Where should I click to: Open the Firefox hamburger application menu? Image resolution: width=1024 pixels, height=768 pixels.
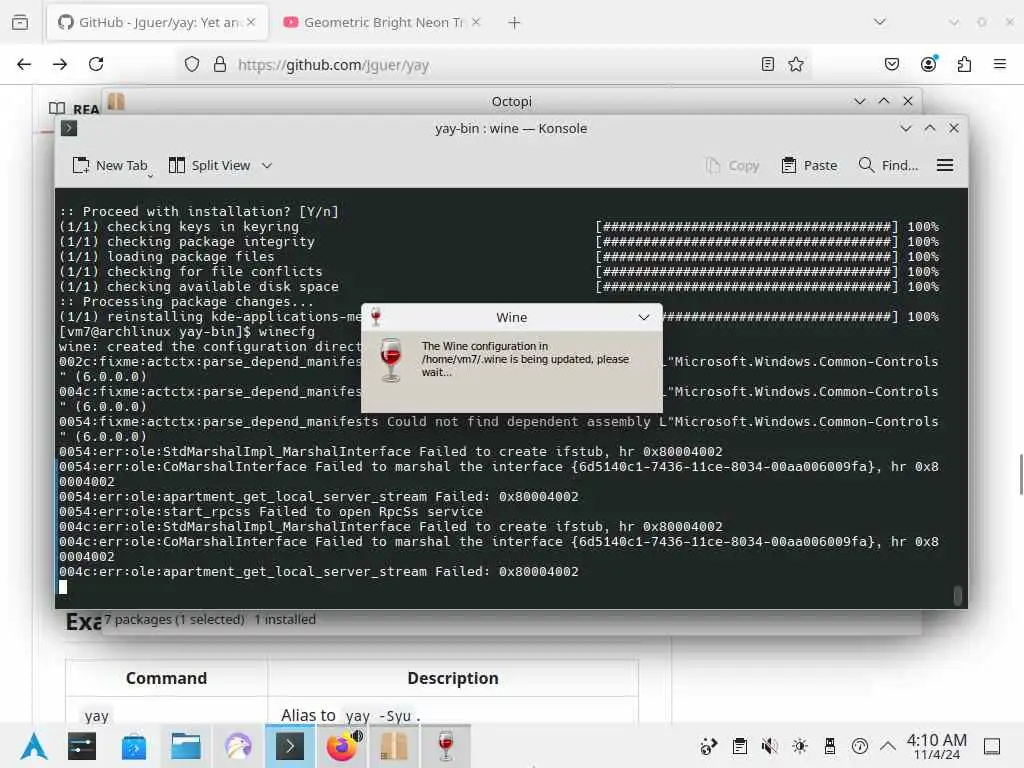(999, 64)
